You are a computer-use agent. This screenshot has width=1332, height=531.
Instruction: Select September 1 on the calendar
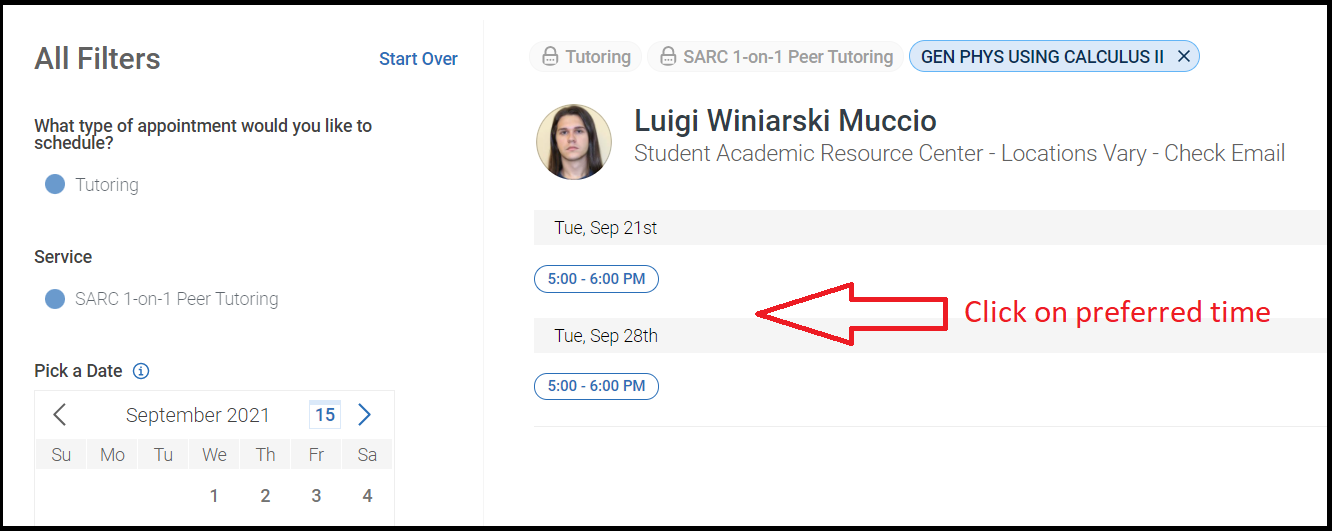[214, 496]
